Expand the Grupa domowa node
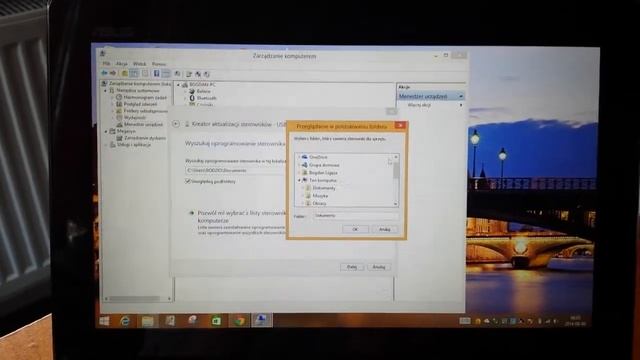Viewport: 640px width, 360px height. point(299,165)
